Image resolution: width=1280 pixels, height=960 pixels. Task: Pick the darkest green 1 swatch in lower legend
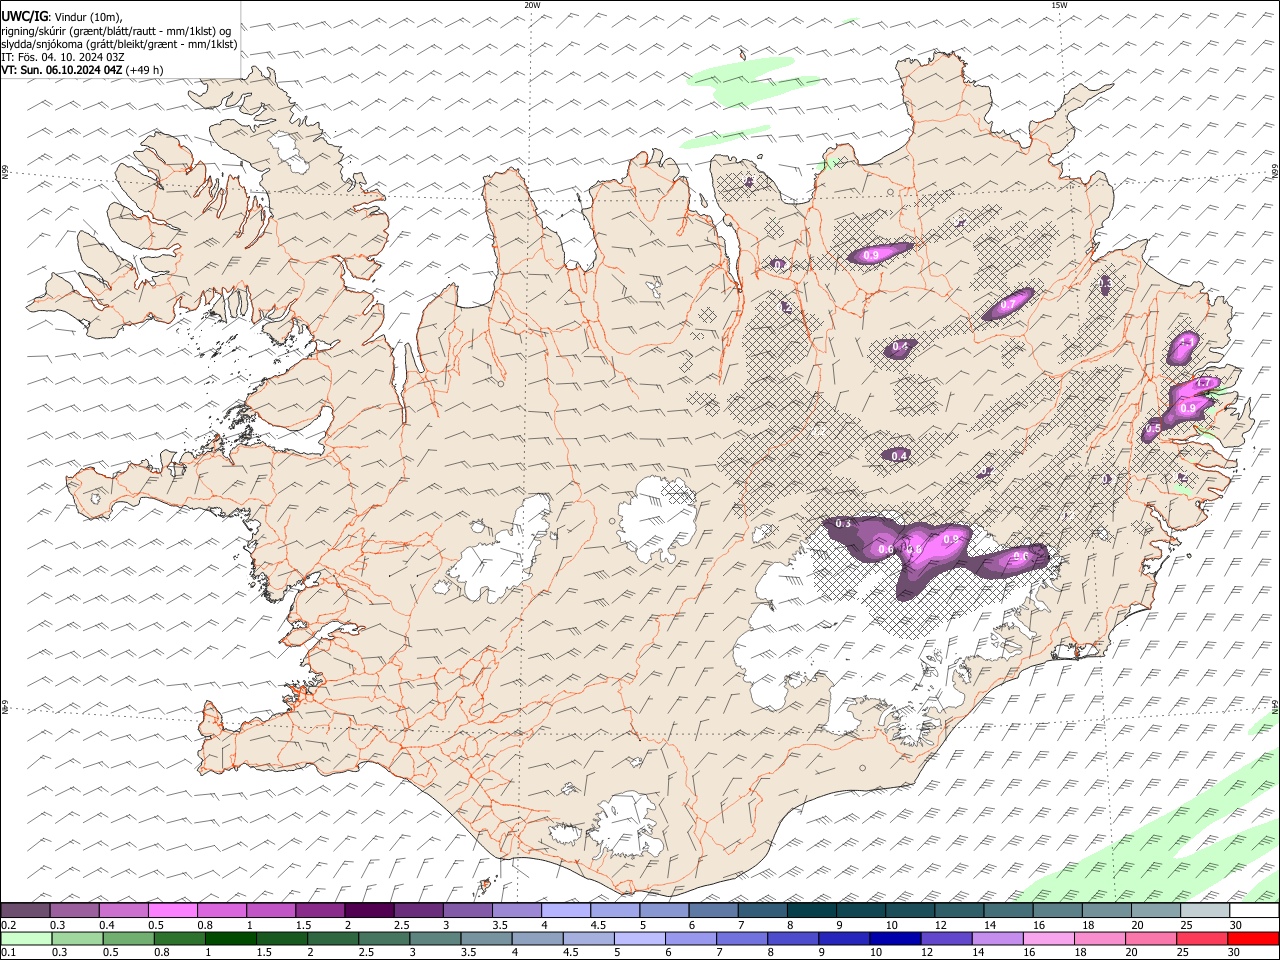point(230,938)
